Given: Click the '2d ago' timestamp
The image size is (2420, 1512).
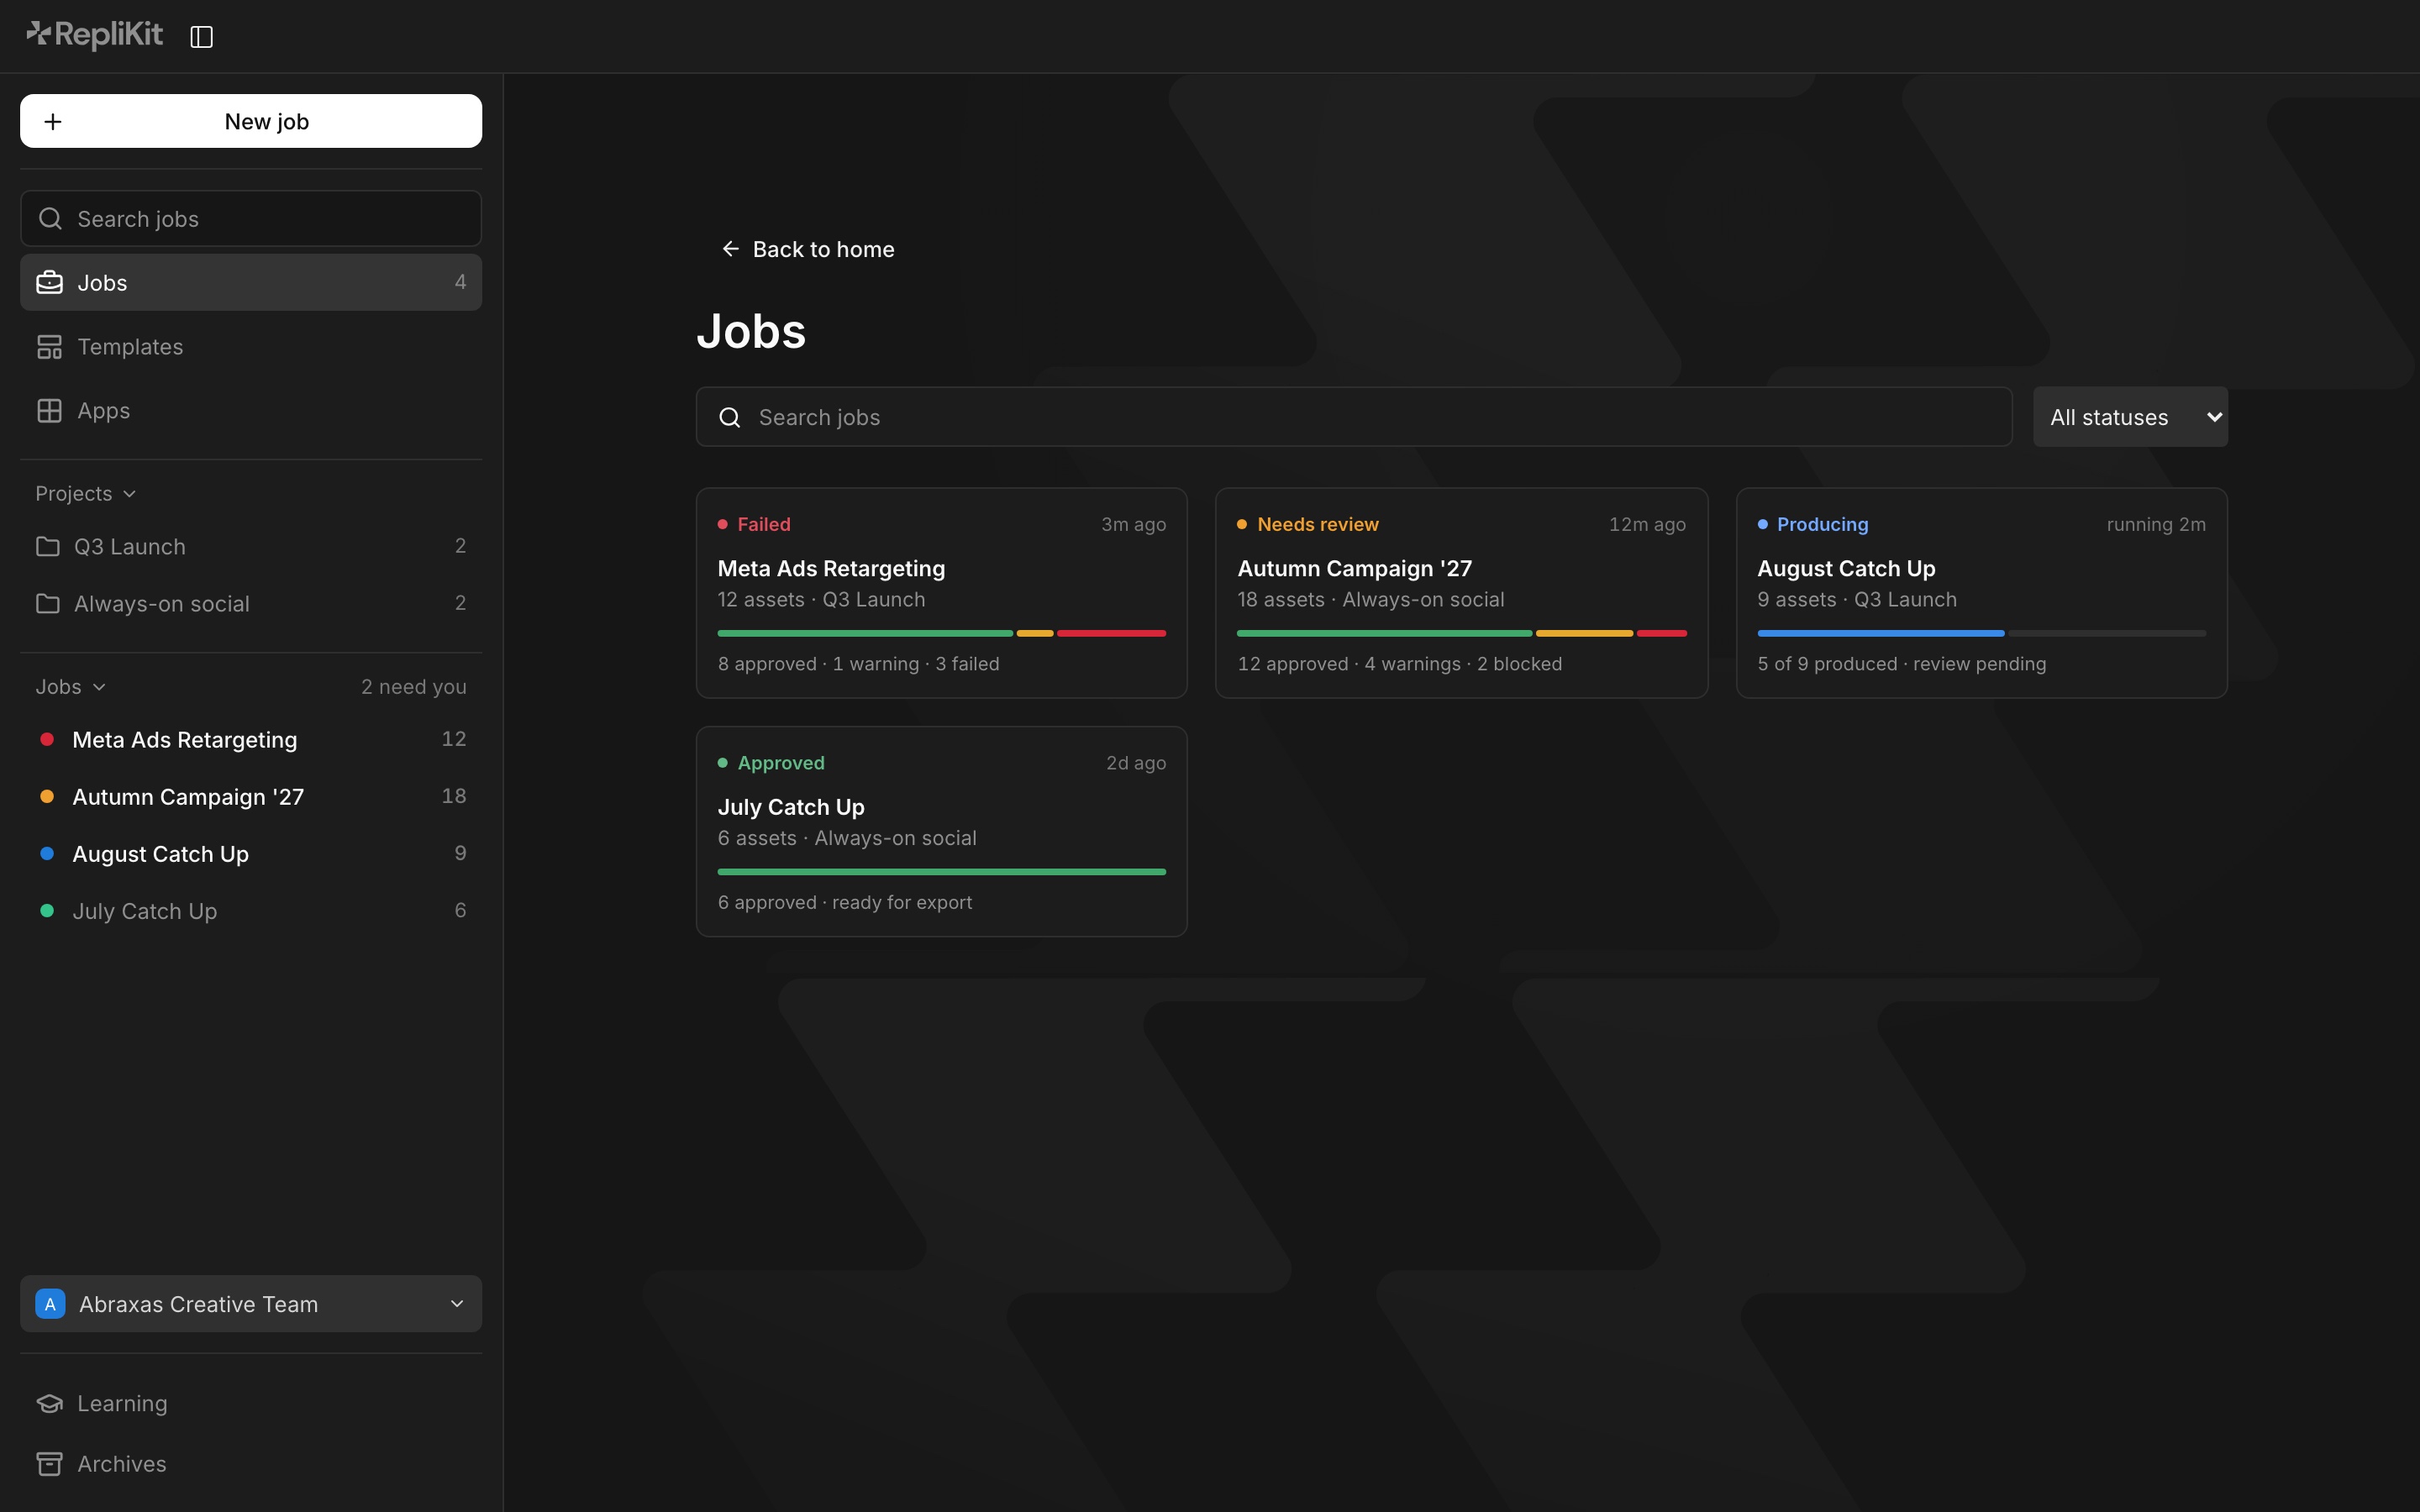Looking at the screenshot, I should 1136,763.
